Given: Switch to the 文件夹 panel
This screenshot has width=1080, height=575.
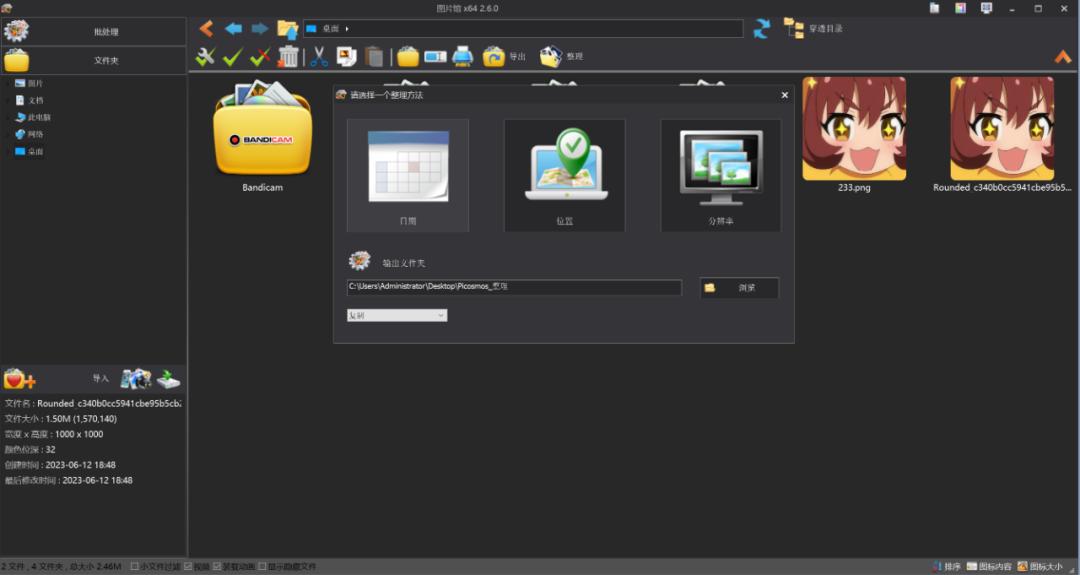Looking at the screenshot, I should coord(93,60).
